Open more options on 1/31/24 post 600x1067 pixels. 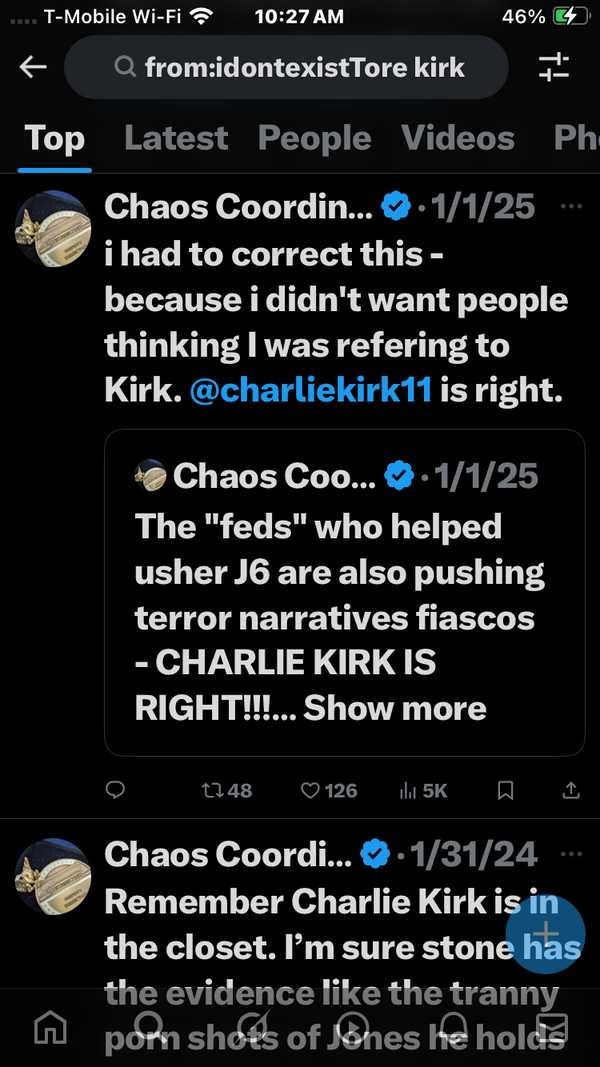click(x=572, y=854)
